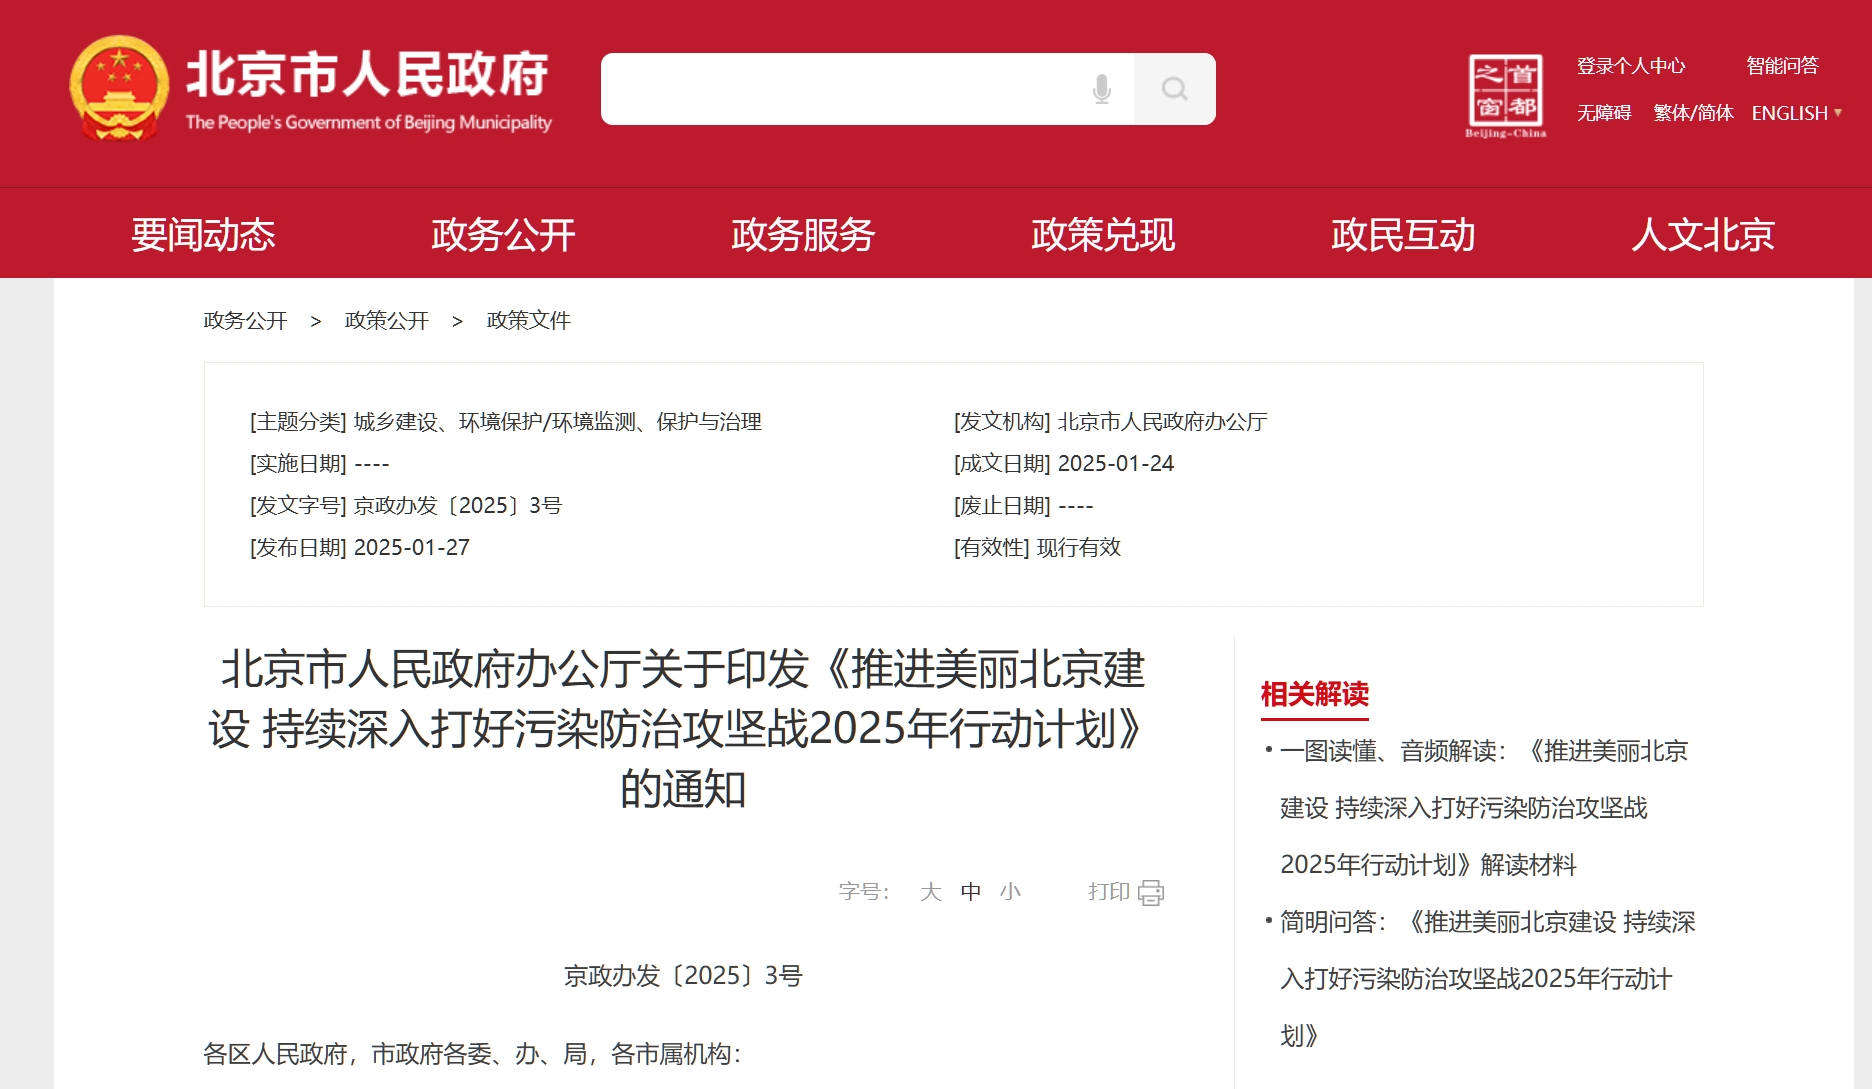This screenshot has width=1872, height=1089.
Task: Set font size to 中 (medium)
Action: click(970, 891)
